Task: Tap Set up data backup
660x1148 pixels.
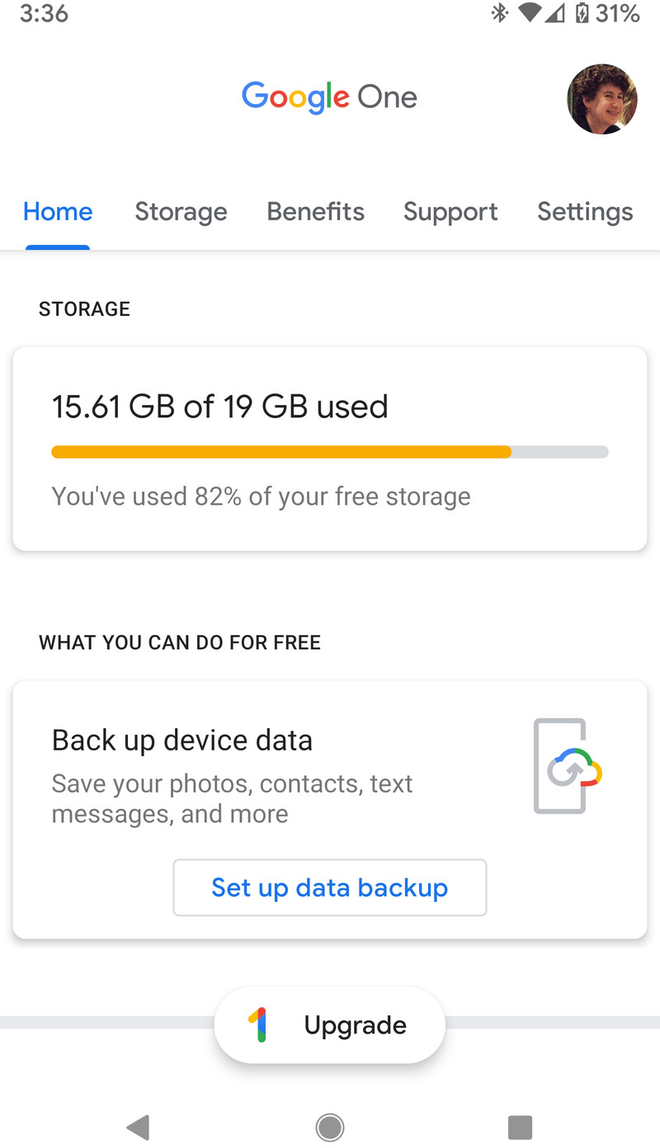Action: (x=329, y=888)
